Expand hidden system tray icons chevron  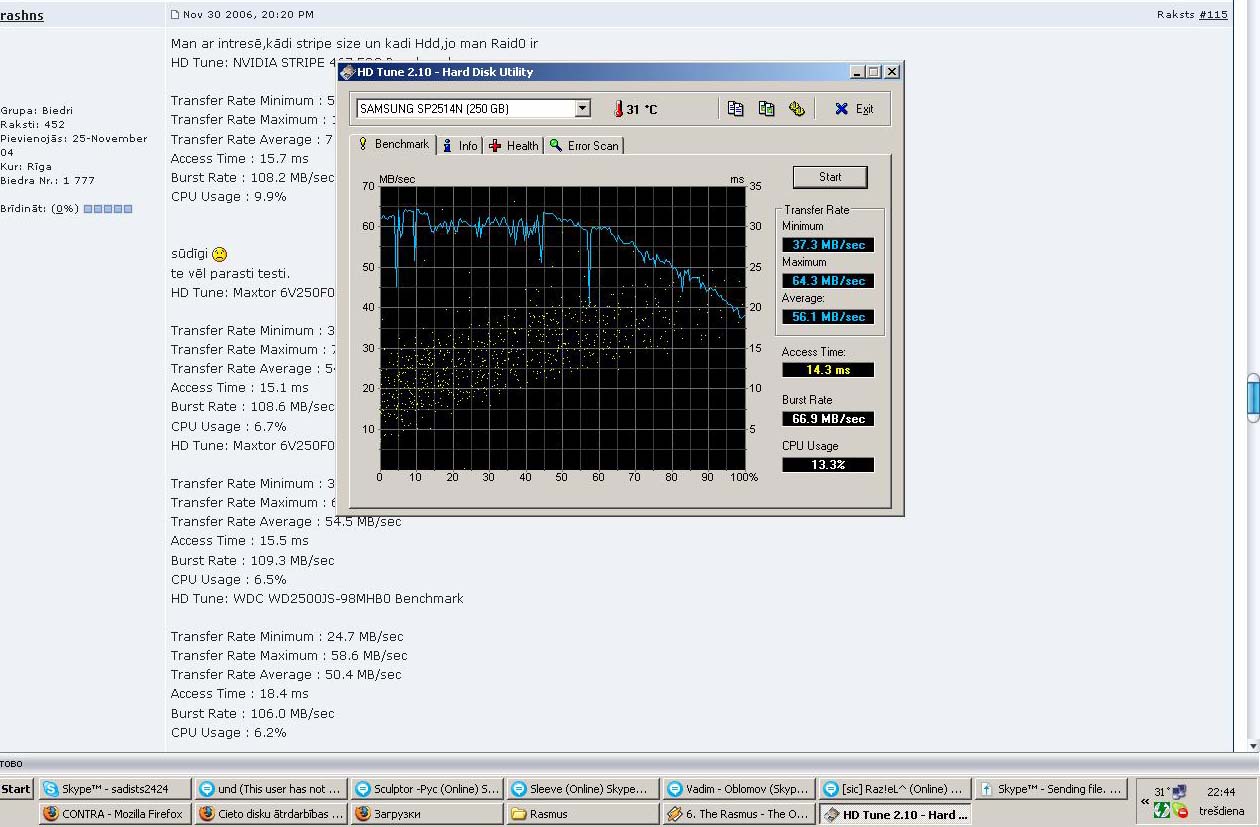tap(1146, 801)
